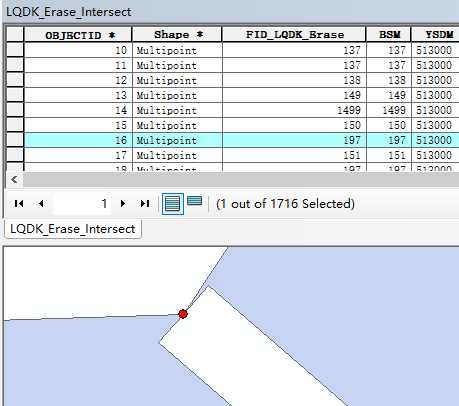The height and width of the screenshot is (406, 459).
Task: Select row selector for highlighted OBJECTID 16
Action: coord(15,140)
